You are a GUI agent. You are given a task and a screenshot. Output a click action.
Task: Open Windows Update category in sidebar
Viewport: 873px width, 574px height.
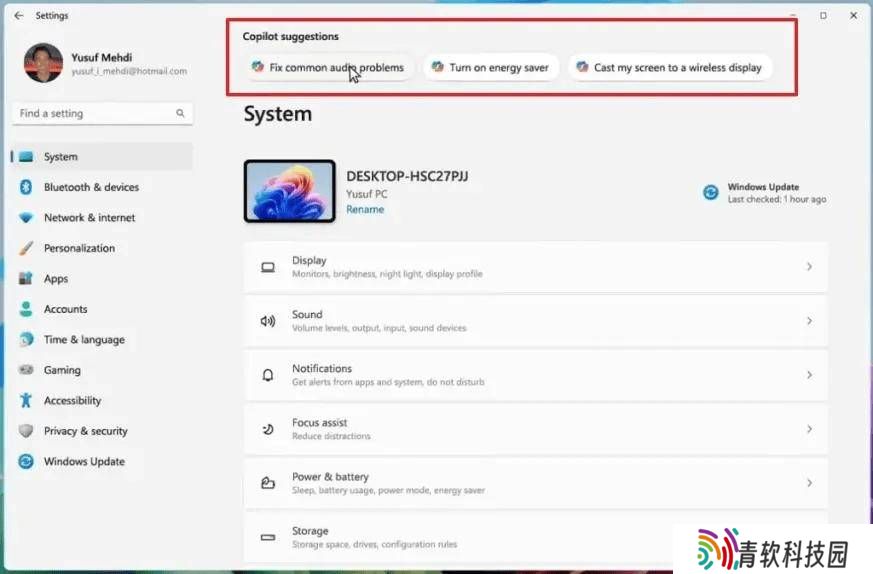[x=102, y=462]
